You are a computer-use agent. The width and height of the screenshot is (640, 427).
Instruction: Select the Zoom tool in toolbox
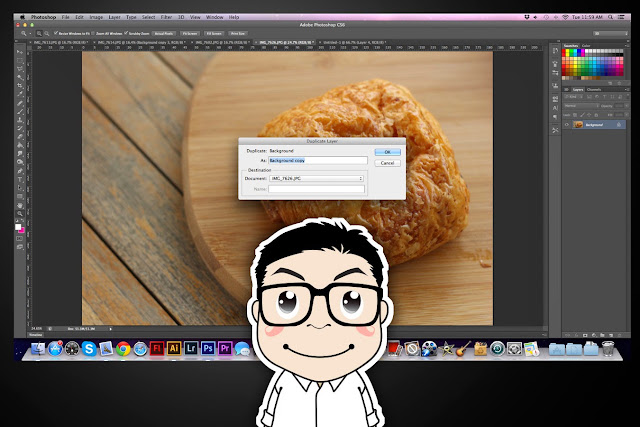click(20, 214)
